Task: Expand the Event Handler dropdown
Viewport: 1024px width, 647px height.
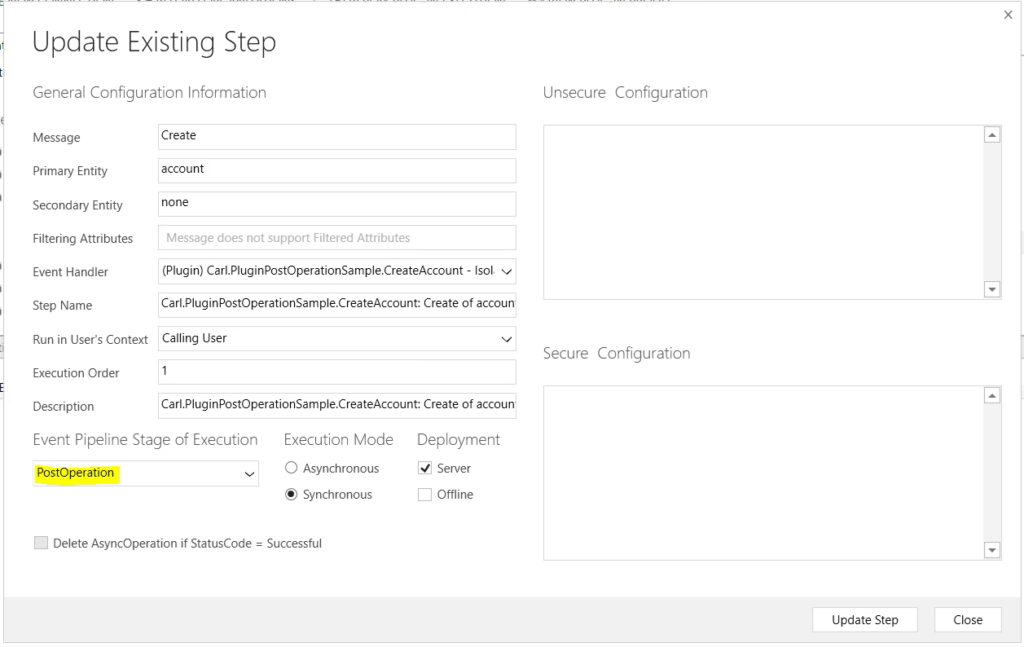Action: 506,272
